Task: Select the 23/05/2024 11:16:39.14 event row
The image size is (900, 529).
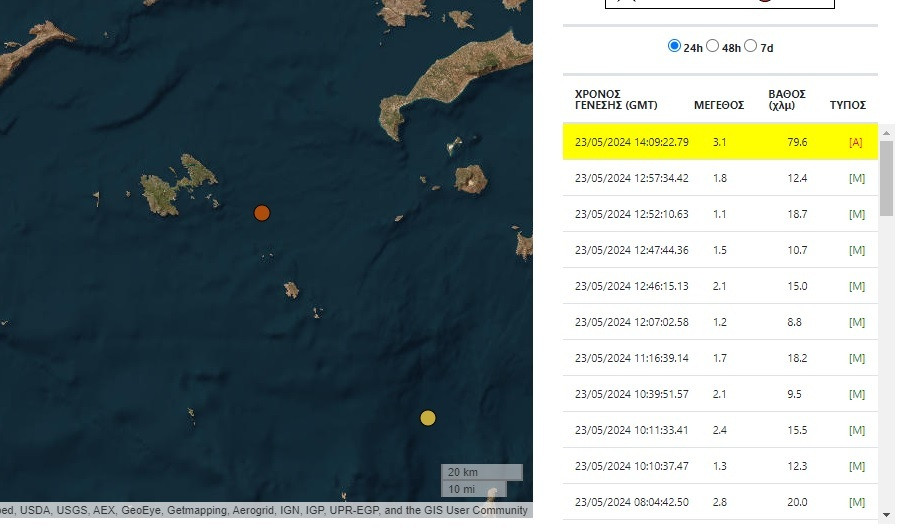Action: pos(720,358)
